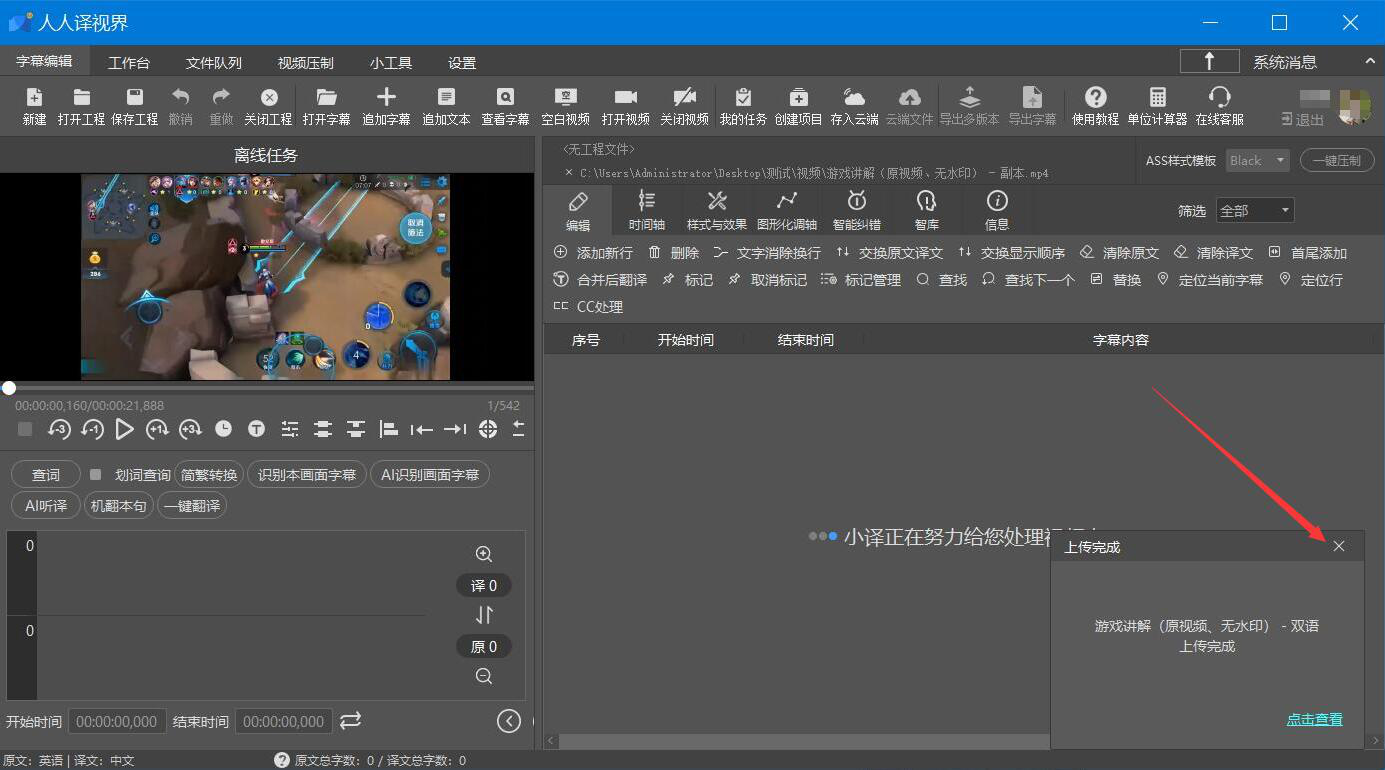
Task: Click the 点击查看 link in notification
Action: 1314,719
